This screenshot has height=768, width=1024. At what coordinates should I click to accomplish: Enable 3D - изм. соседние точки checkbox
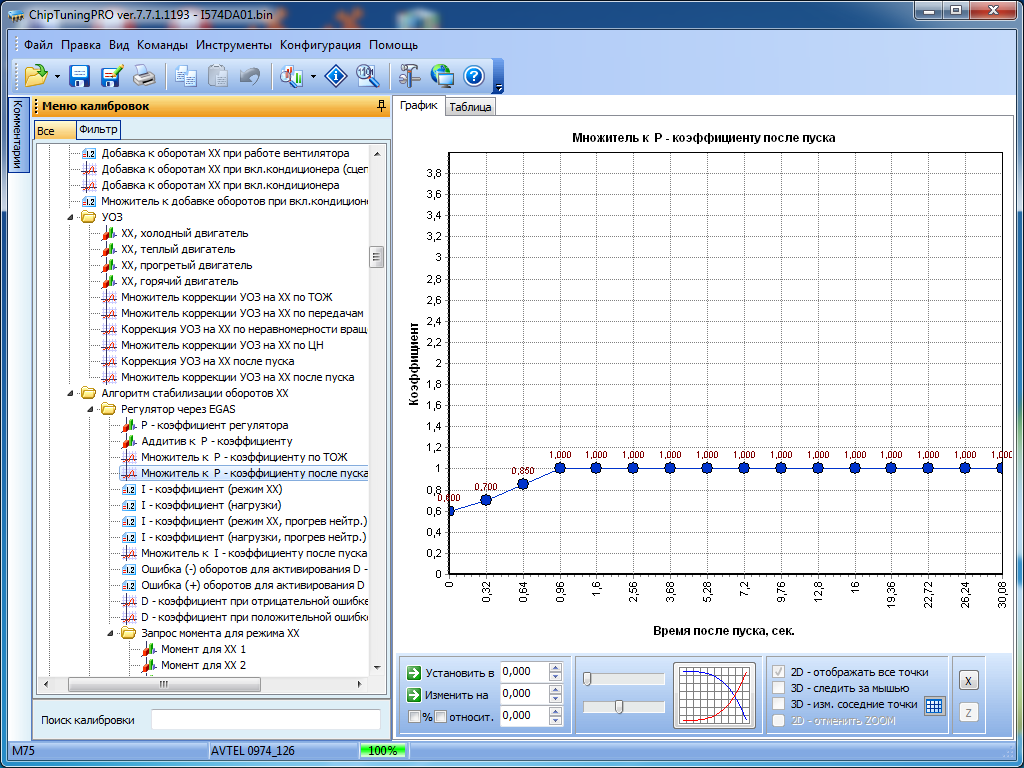[780, 704]
